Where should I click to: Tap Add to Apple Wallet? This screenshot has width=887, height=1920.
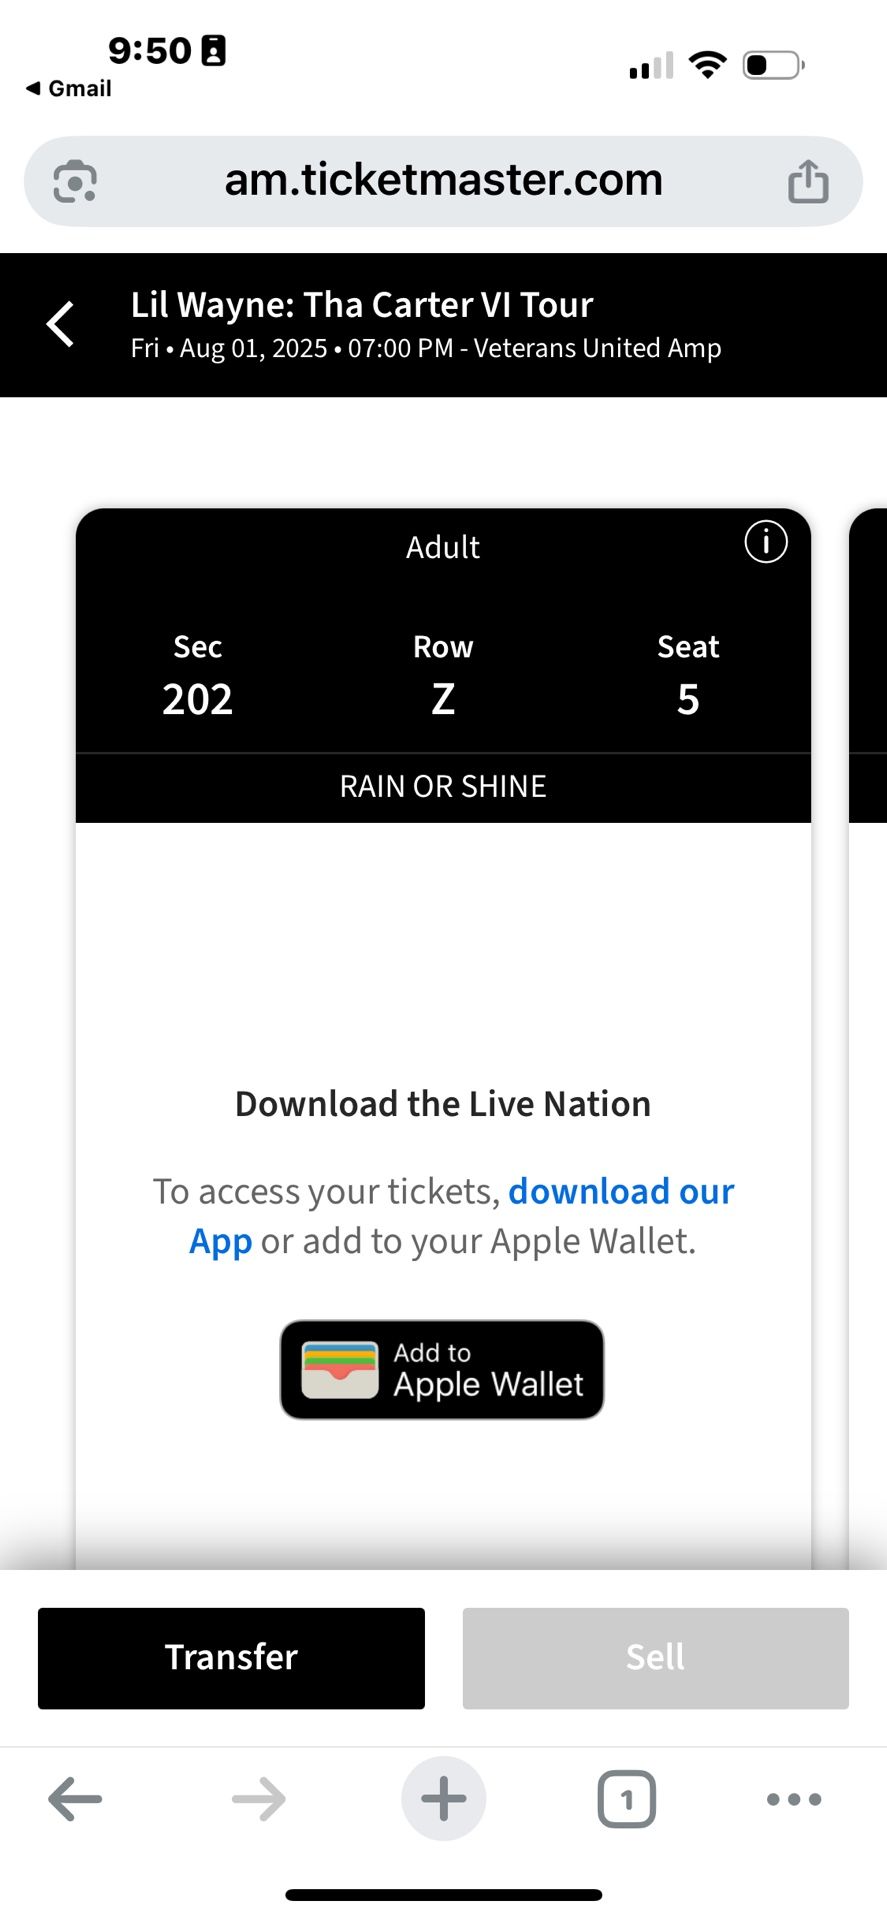[x=442, y=1370]
